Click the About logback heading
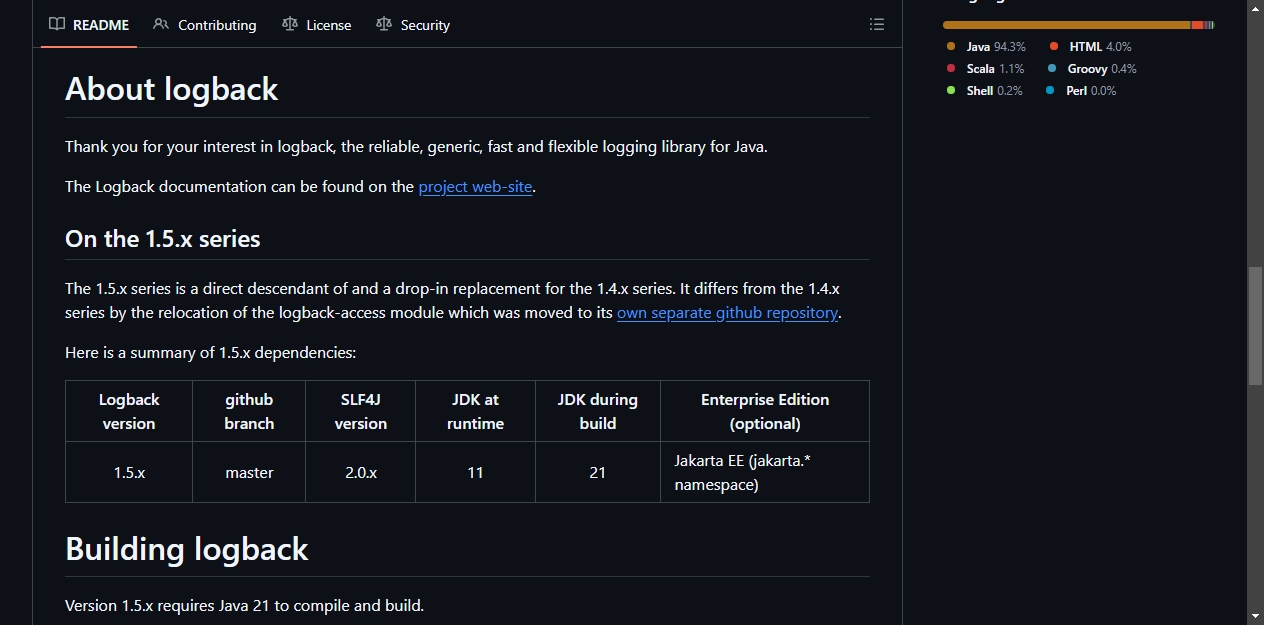The width and height of the screenshot is (1264, 625). [171, 89]
